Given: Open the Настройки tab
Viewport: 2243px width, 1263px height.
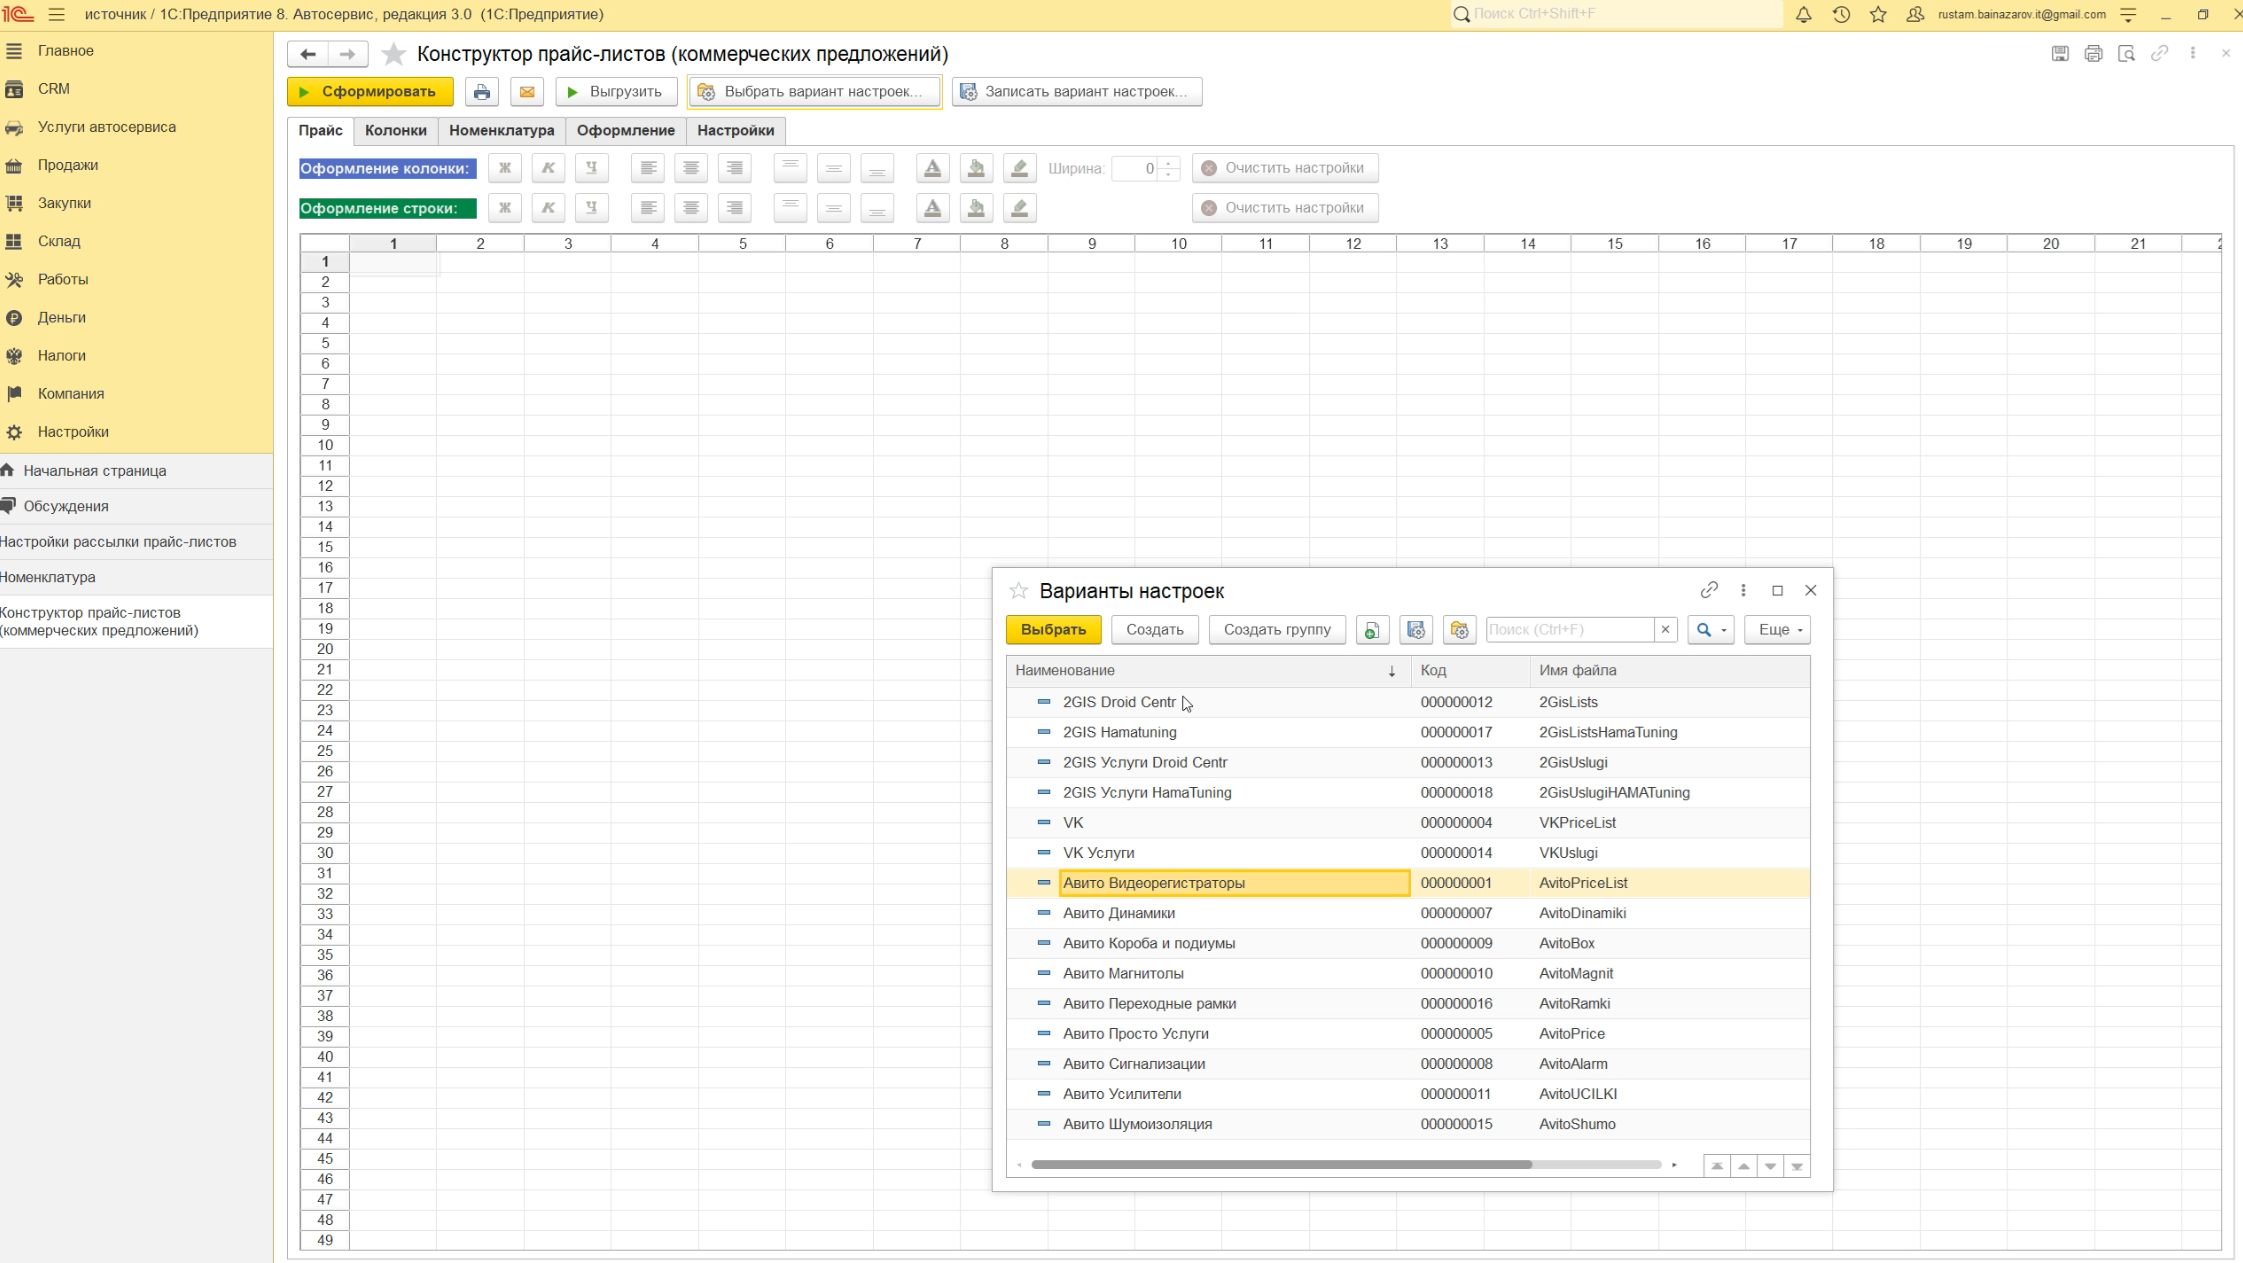Looking at the screenshot, I should click(736, 130).
